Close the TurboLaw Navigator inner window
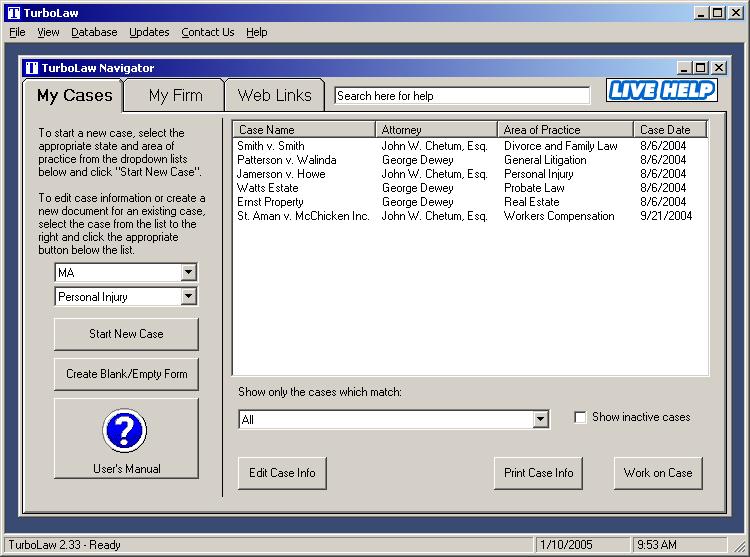The image size is (750, 557). point(718,68)
